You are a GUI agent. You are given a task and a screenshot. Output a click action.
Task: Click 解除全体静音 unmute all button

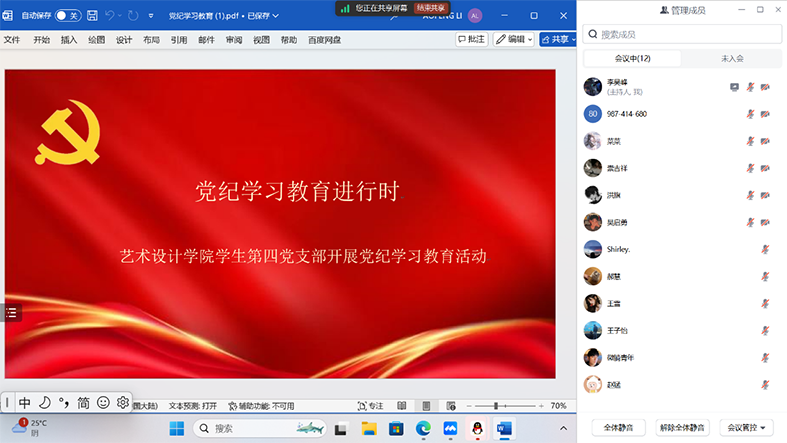(x=682, y=427)
